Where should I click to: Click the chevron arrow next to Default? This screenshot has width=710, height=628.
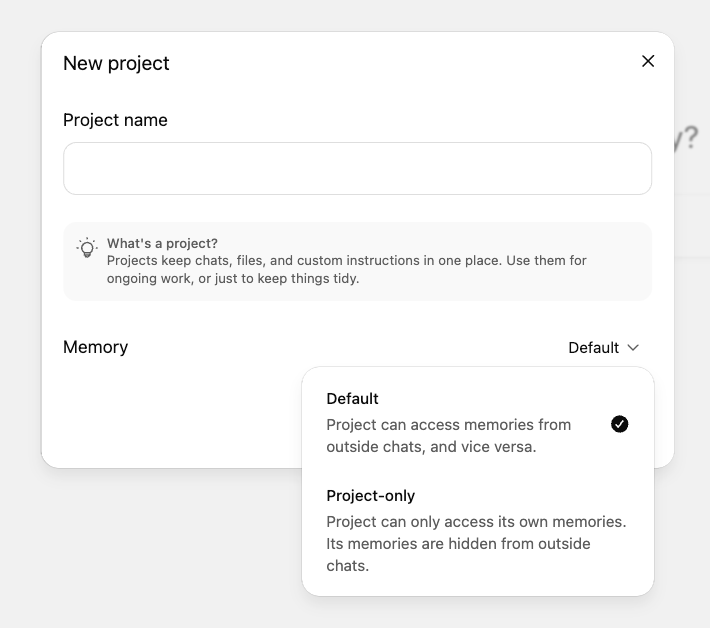(633, 348)
